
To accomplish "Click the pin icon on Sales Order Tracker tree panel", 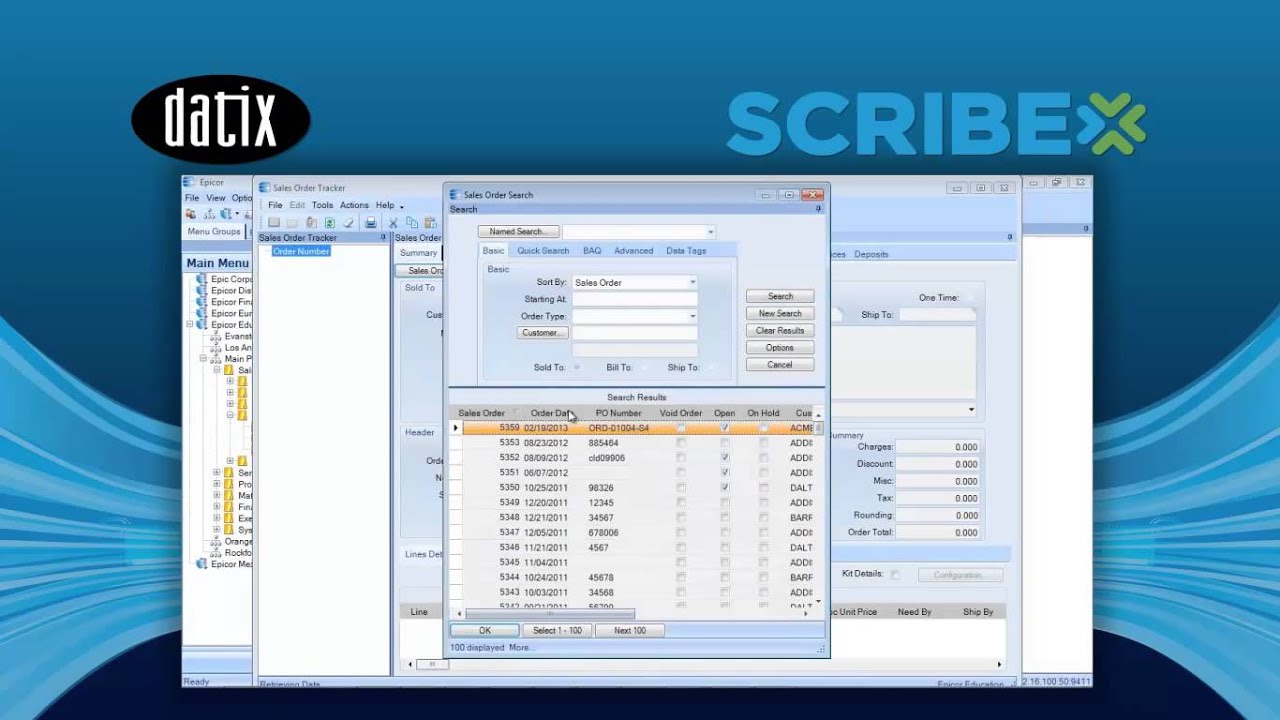I will coord(383,237).
